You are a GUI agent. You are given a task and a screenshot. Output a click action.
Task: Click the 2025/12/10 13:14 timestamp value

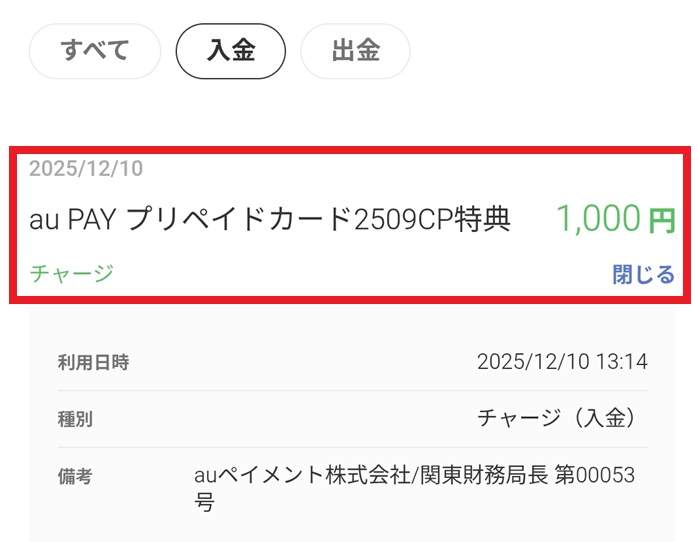click(562, 362)
